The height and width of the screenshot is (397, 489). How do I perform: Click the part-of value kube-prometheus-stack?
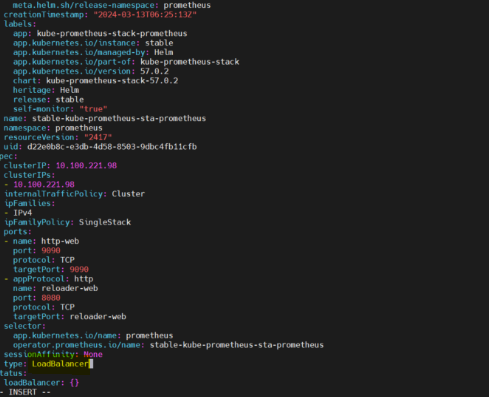pos(190,62)
